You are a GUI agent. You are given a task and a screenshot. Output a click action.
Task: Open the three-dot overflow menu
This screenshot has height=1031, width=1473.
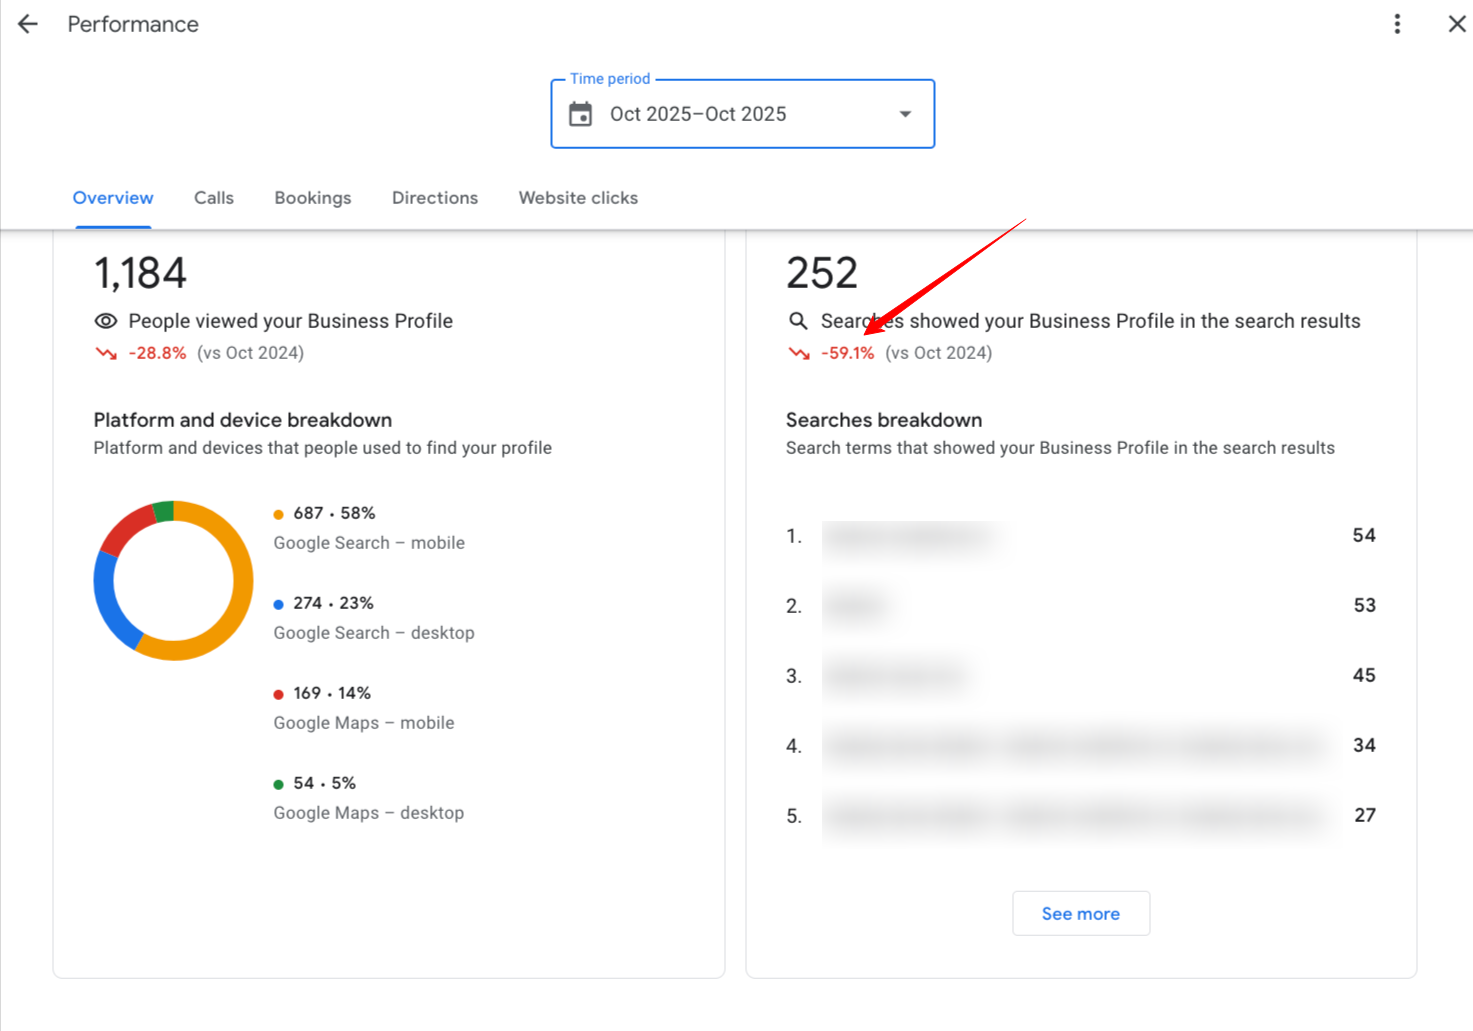point(1397,23)
